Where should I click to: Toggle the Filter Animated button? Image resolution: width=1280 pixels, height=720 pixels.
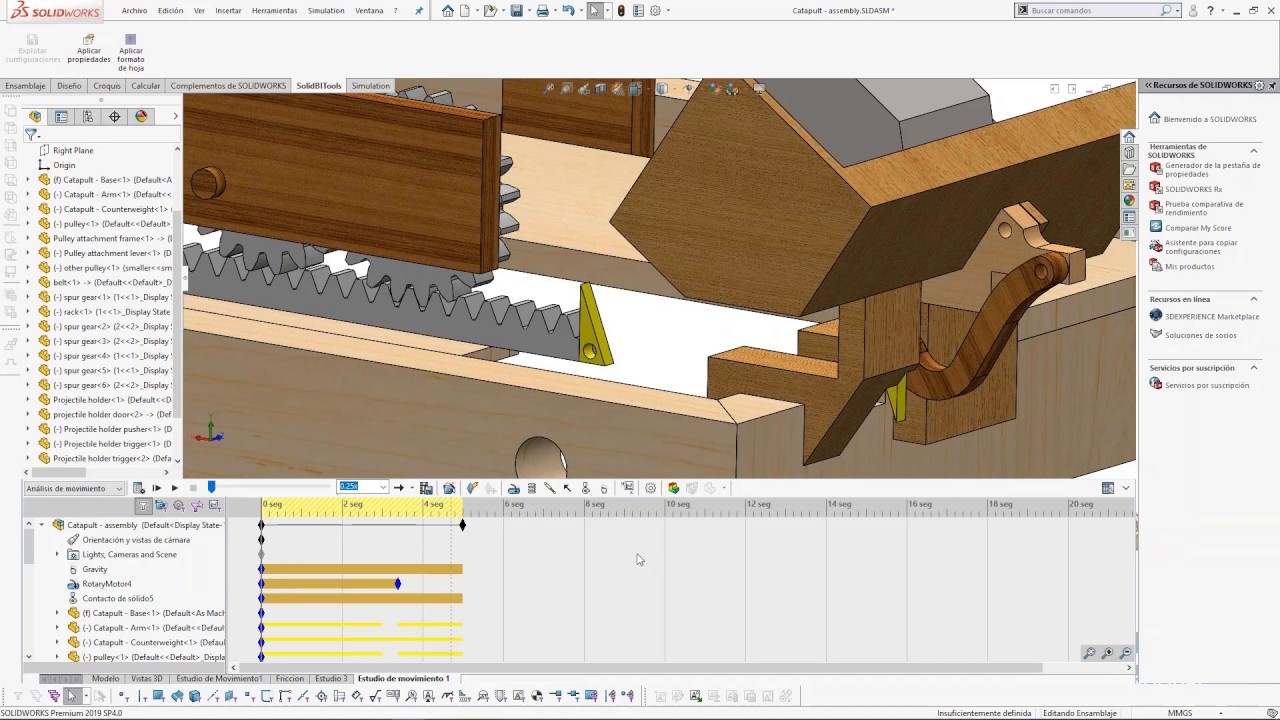pyautogui.click(x=161, y=505)
